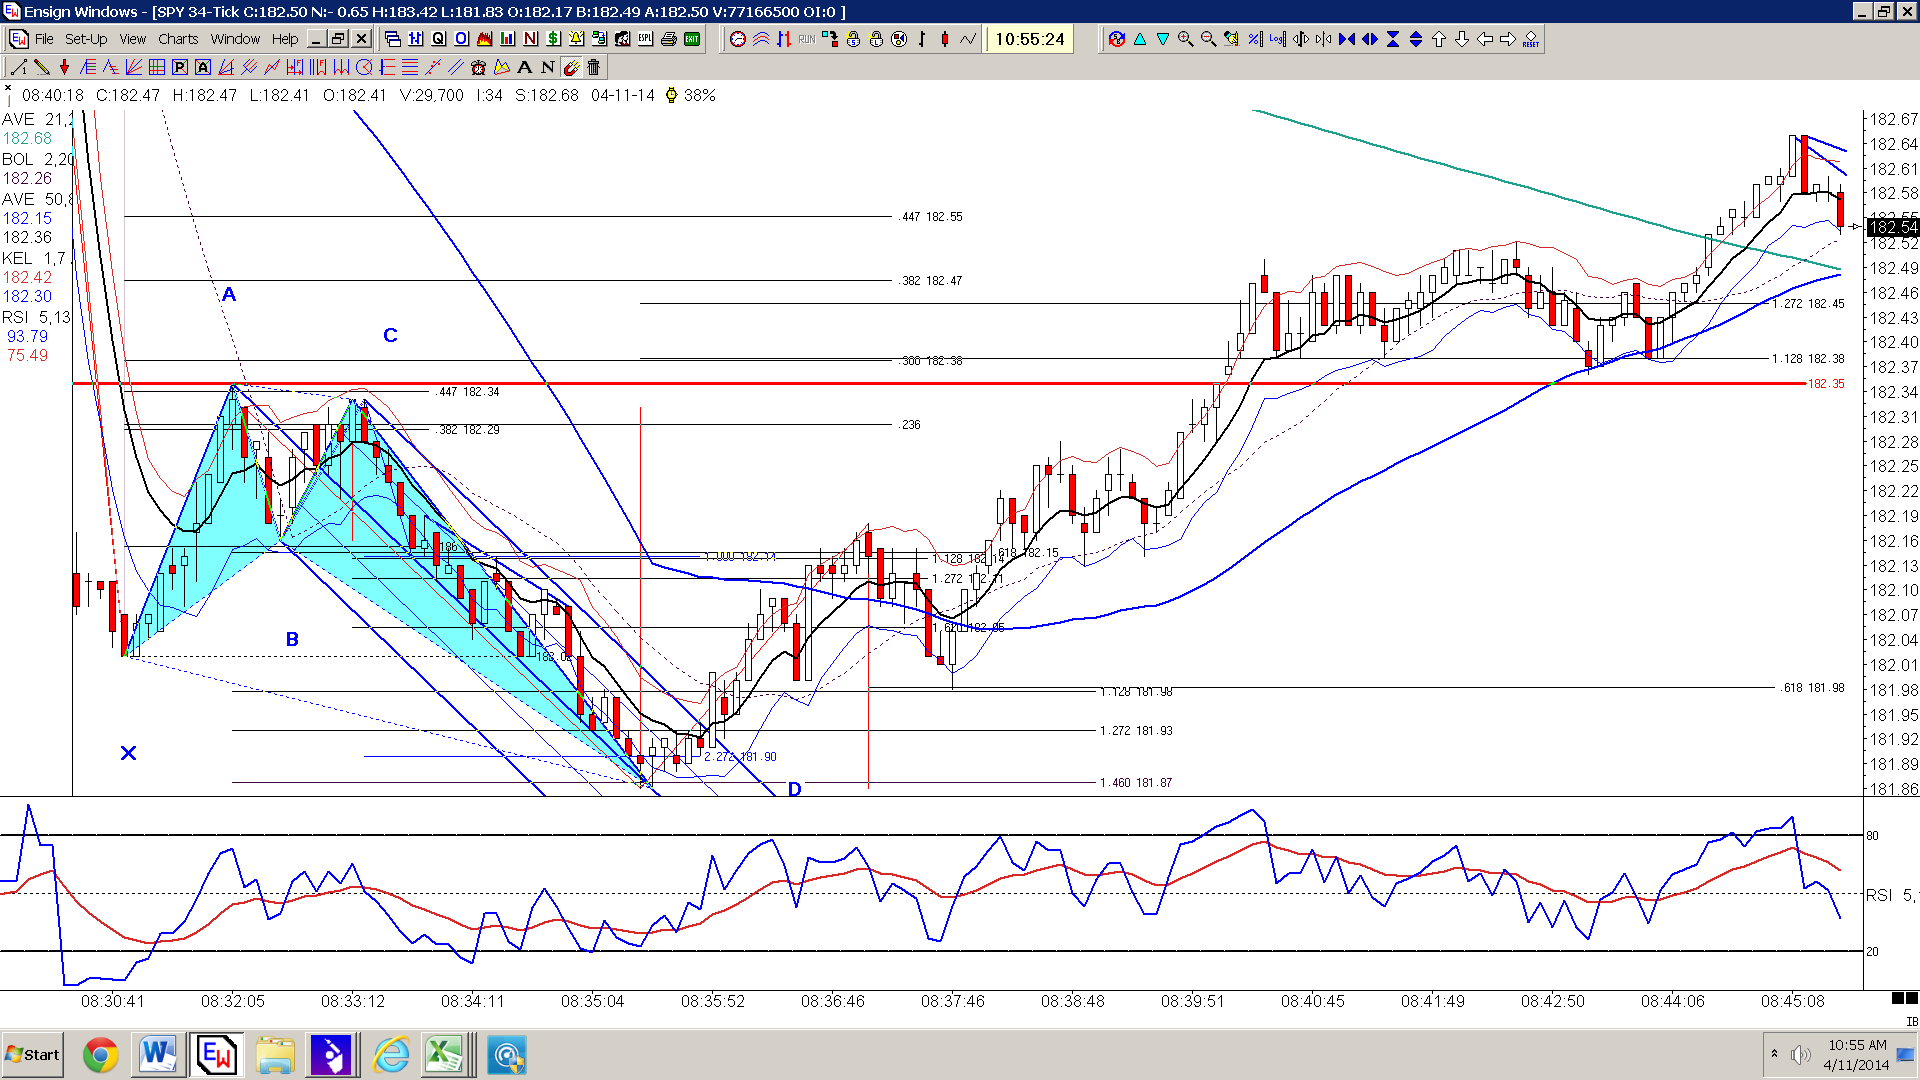Print the chart with printer icon
This screenshot has width=1920, height=1080.
668,39
